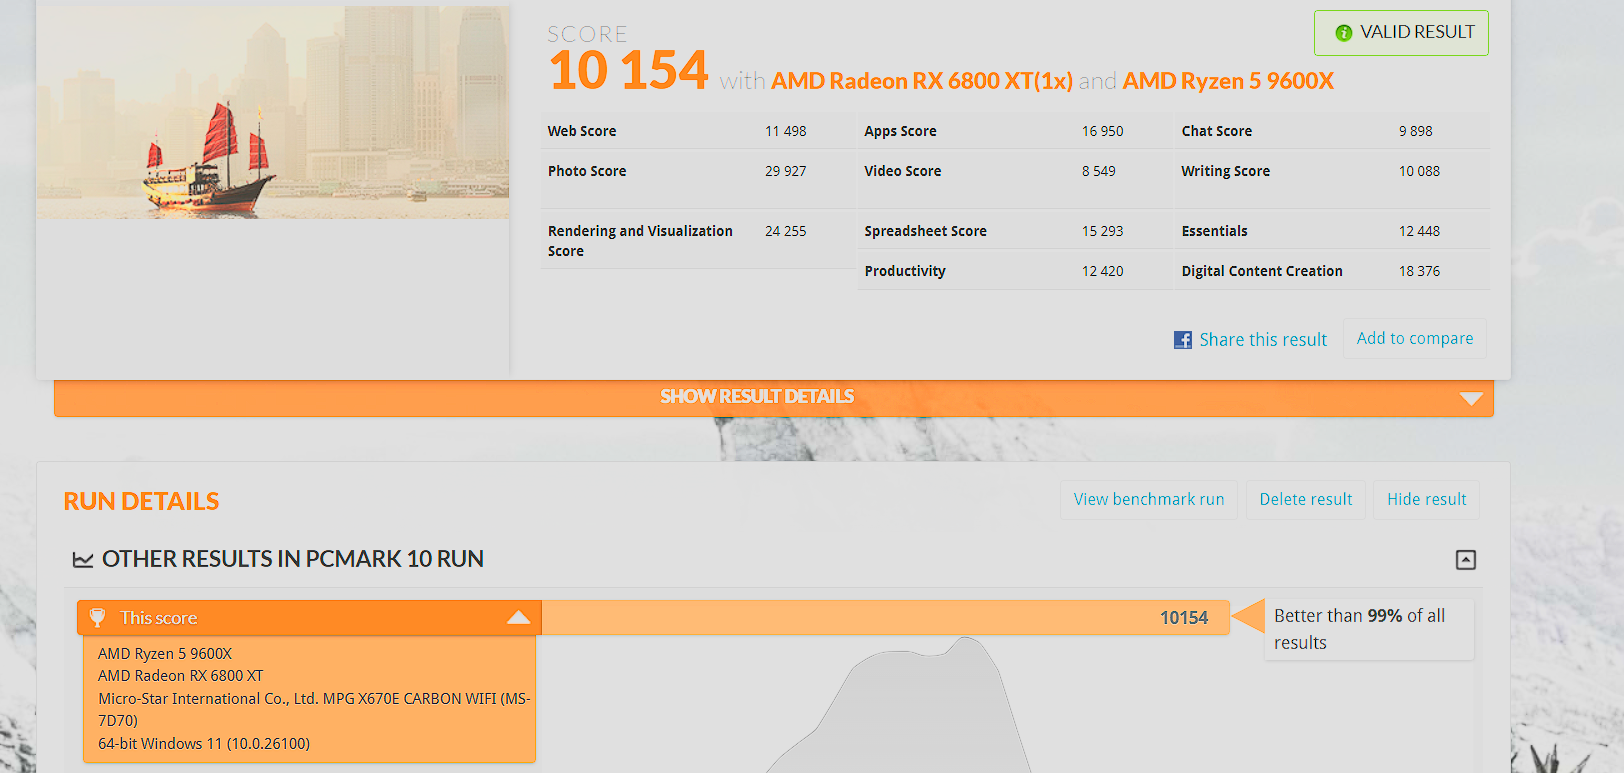Viewport: 1624px width, 773px height.
Task: Click Delete result button
Action: 1306,499
